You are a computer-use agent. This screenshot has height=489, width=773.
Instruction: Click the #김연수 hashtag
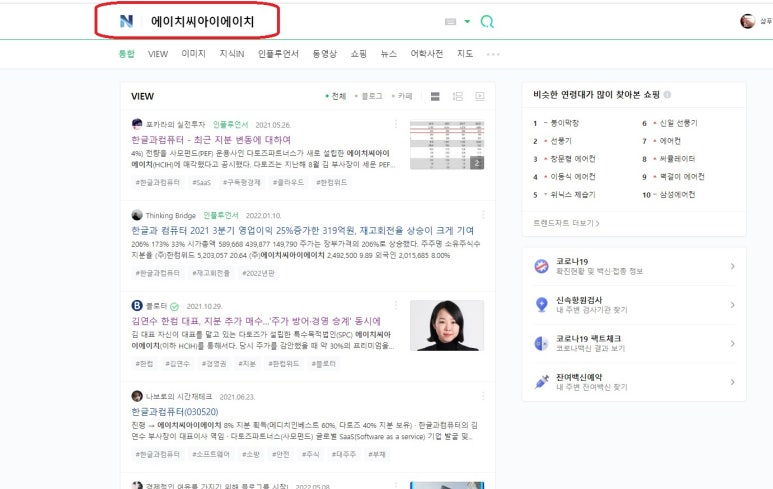click(x=177, y=364)
